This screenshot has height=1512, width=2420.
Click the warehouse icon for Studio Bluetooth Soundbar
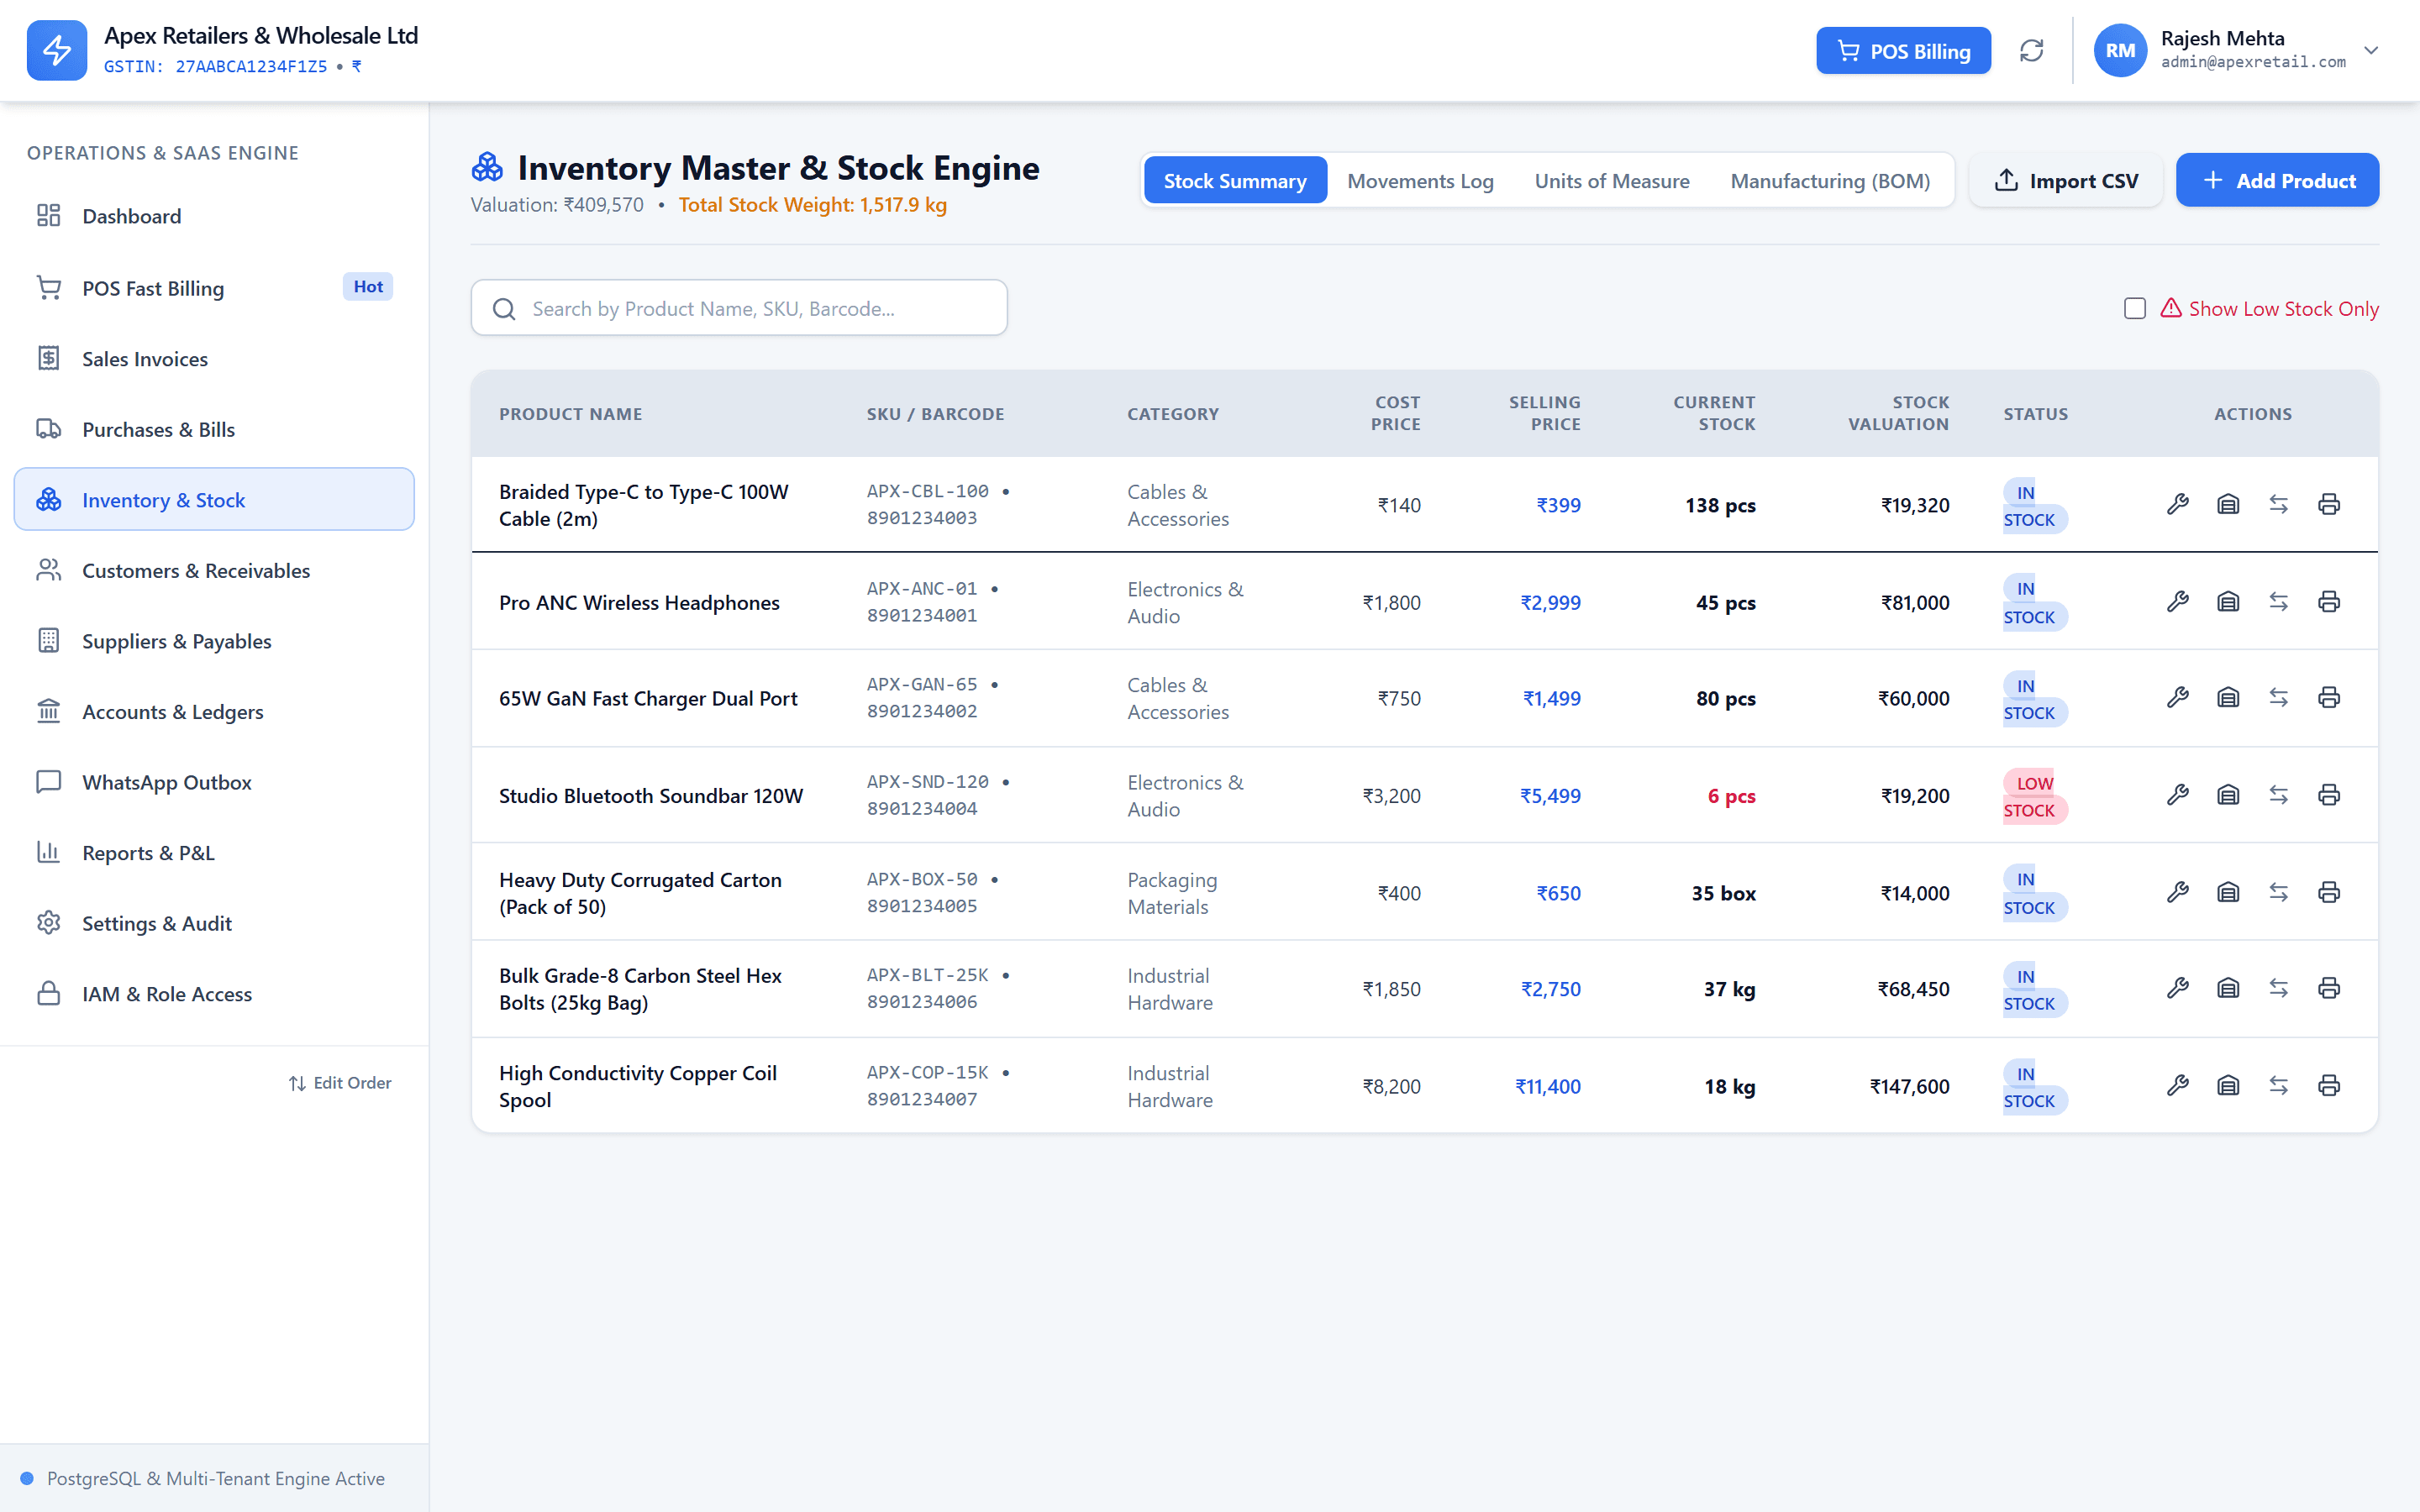coord(2227,794)
